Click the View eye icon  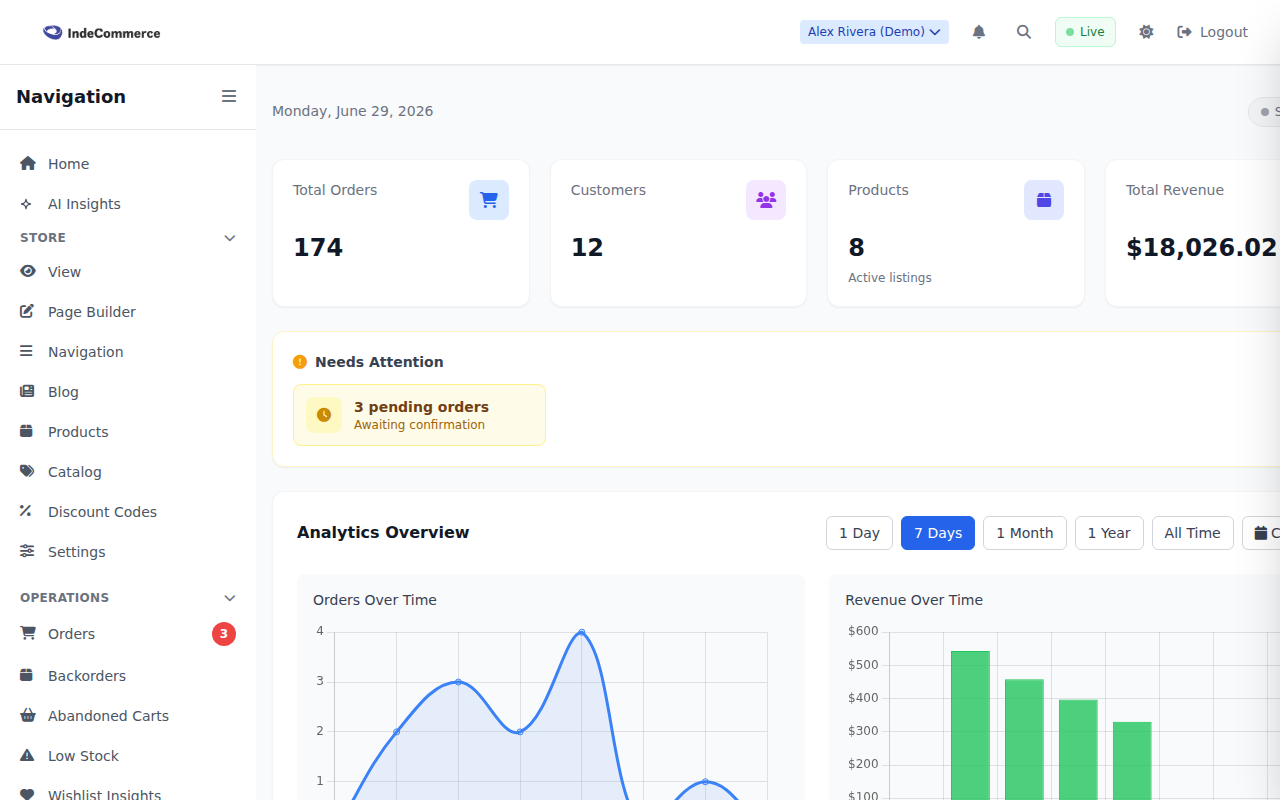point(28,271)
